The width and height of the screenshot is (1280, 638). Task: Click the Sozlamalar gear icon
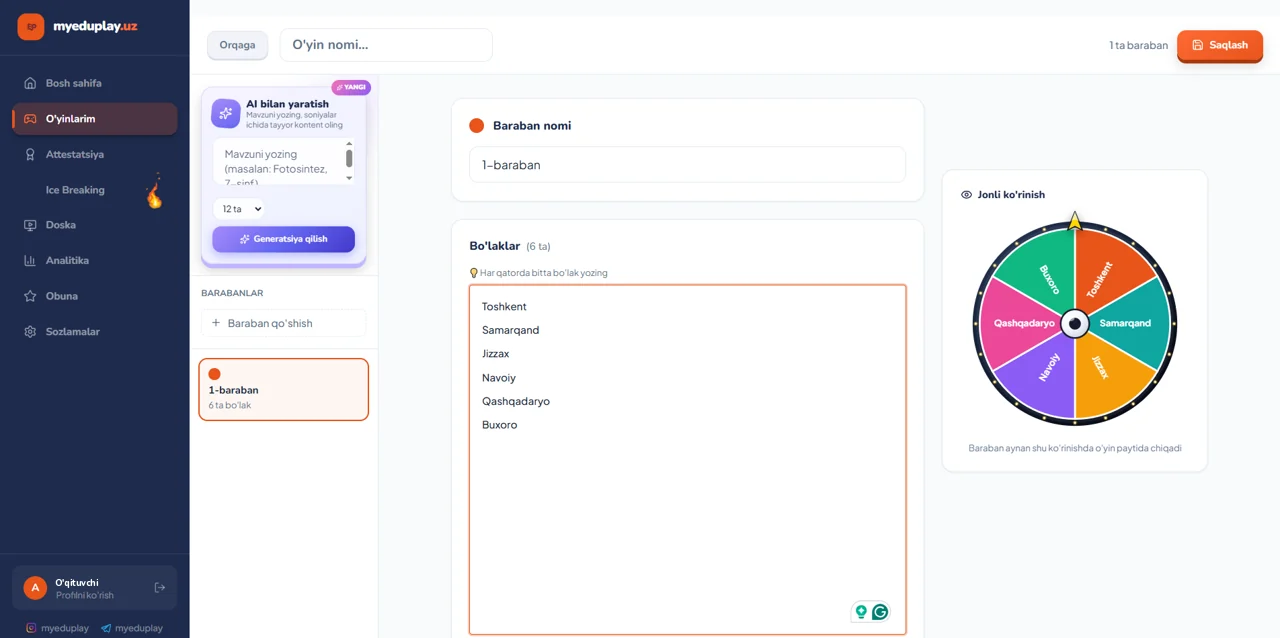(x=30, y=331)
